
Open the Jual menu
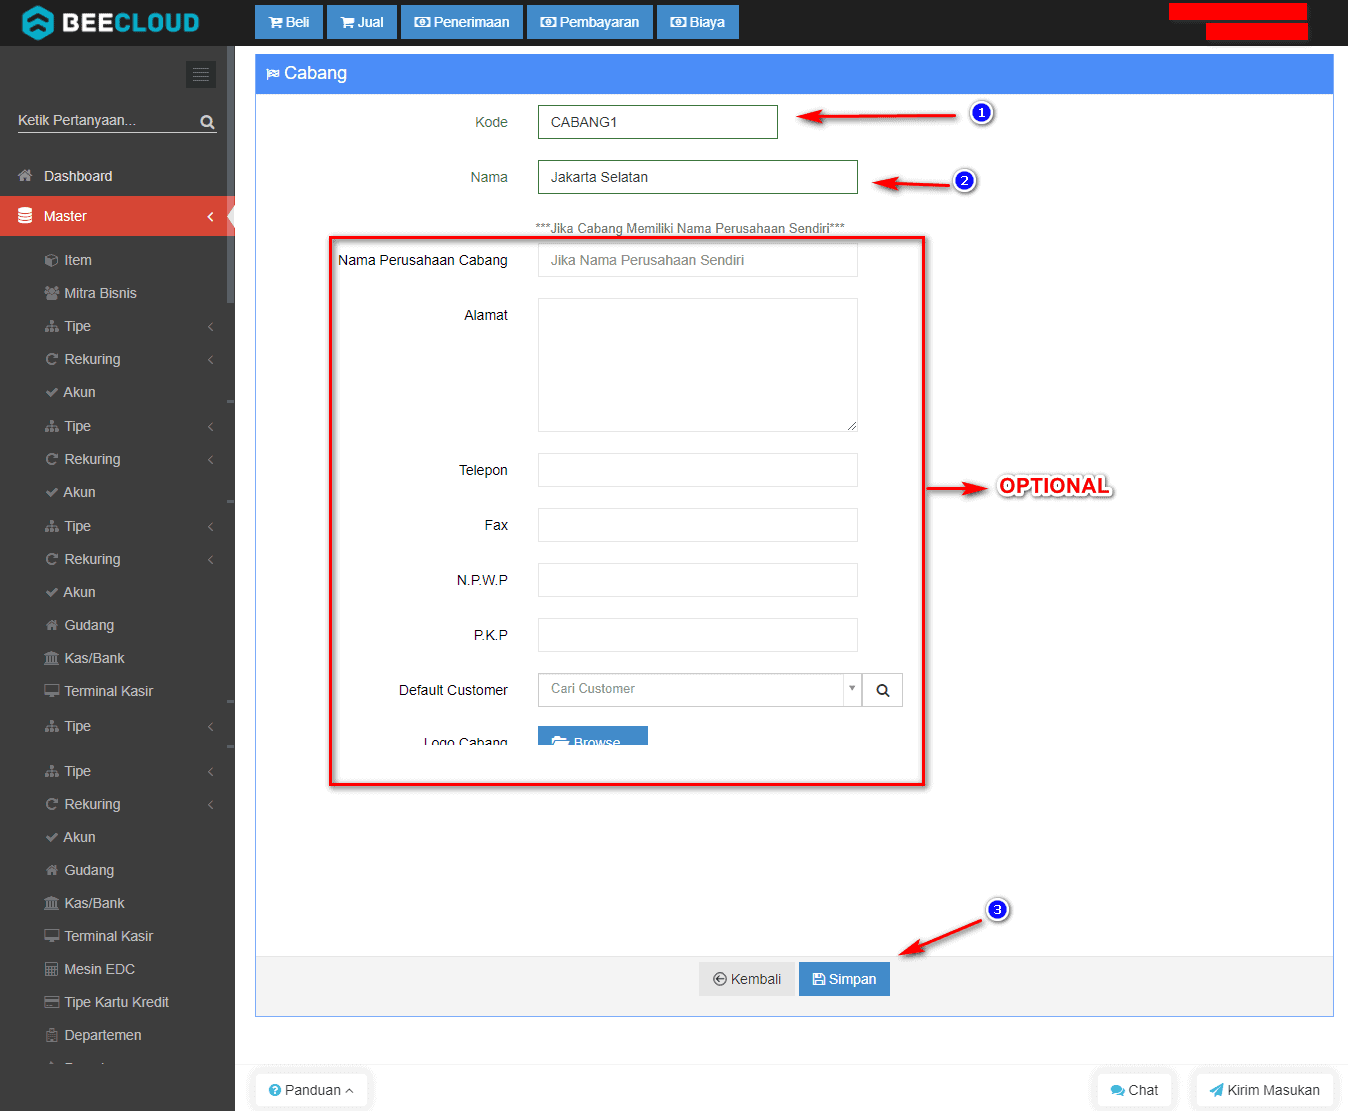pyautogui.click(x=362, y=22)
